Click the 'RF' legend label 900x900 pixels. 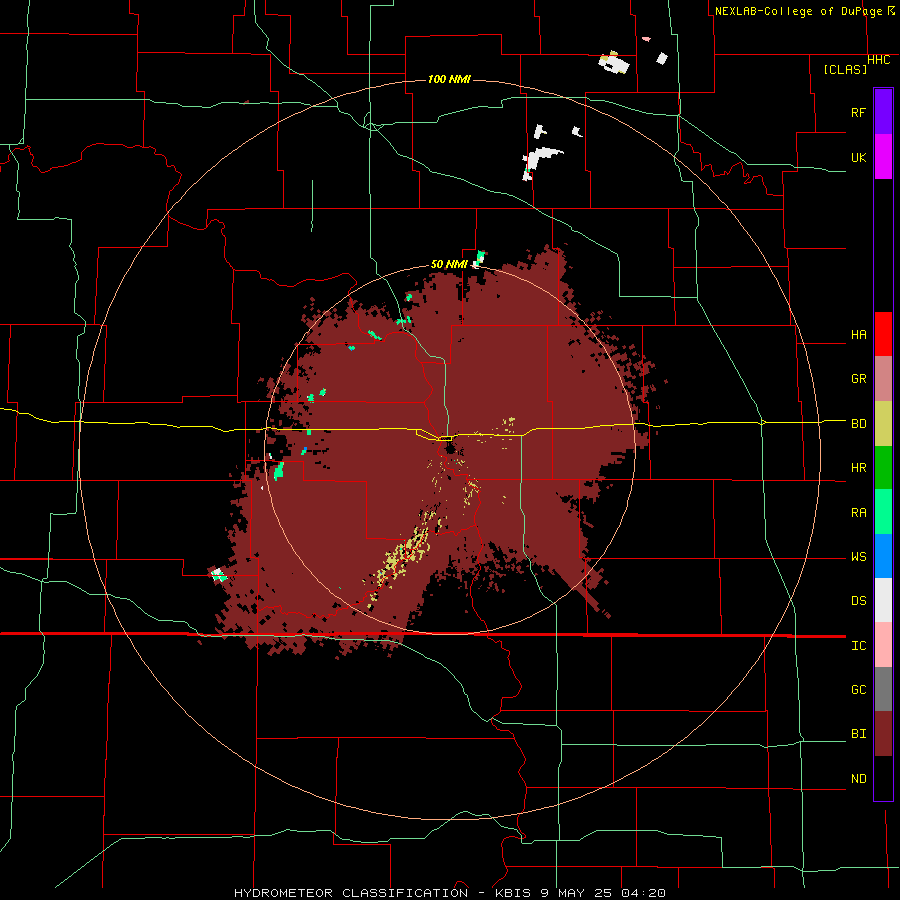(x=858, y=112)
